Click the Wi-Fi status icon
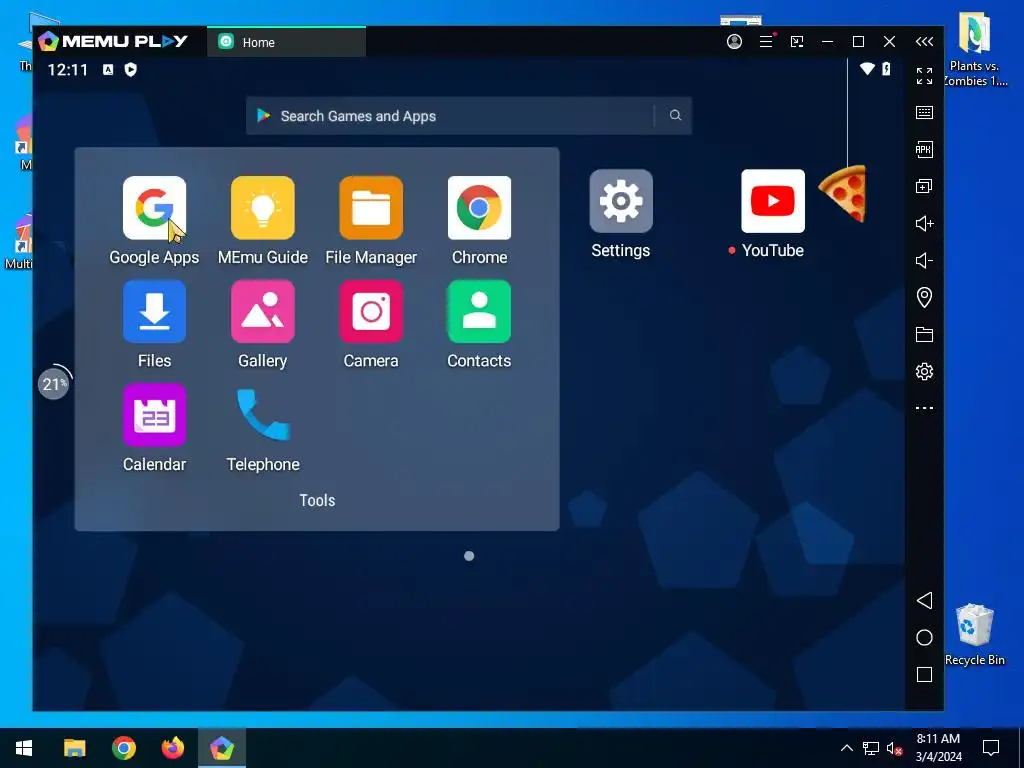This screenshot has height=768, width=1024. (x=867, y=69)
